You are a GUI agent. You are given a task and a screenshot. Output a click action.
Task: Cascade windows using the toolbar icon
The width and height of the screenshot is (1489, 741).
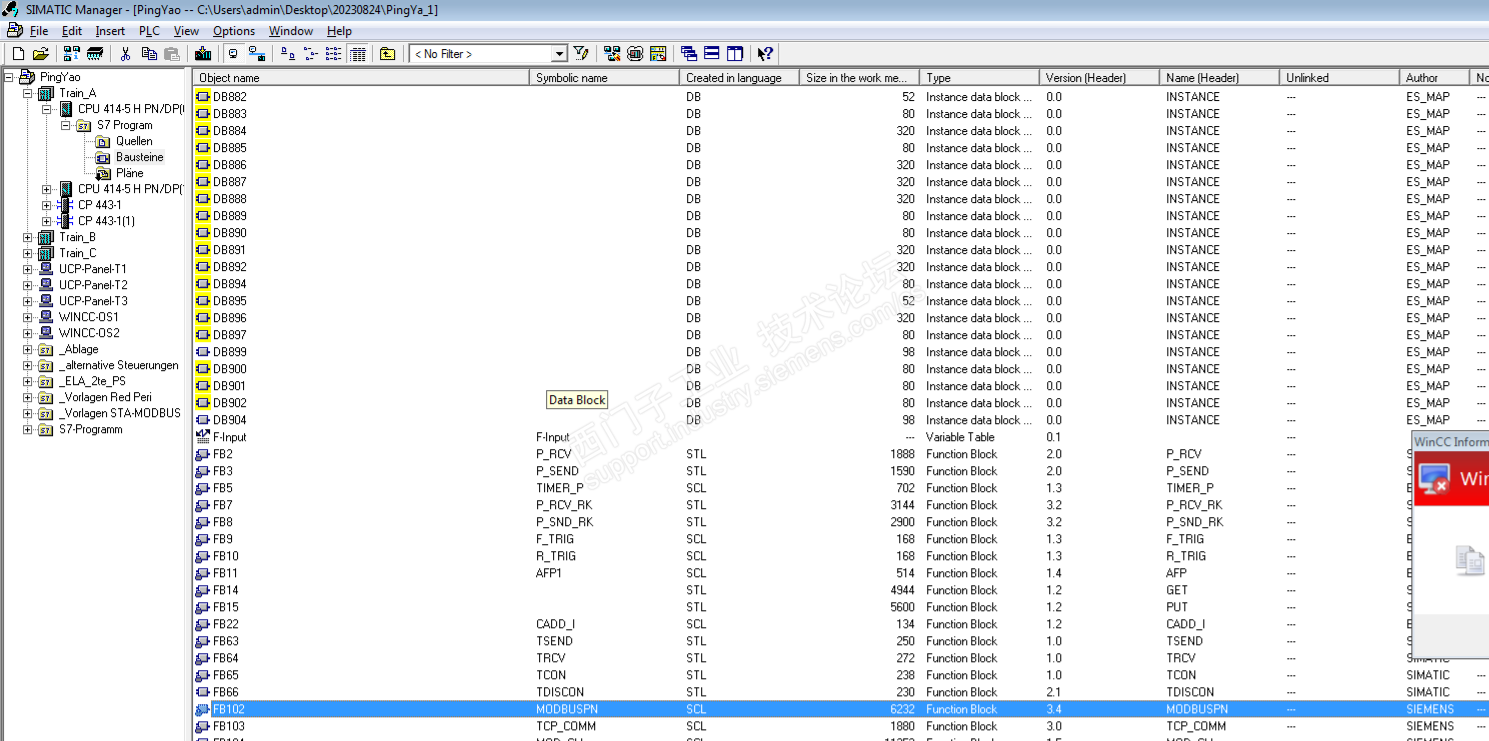689,54
